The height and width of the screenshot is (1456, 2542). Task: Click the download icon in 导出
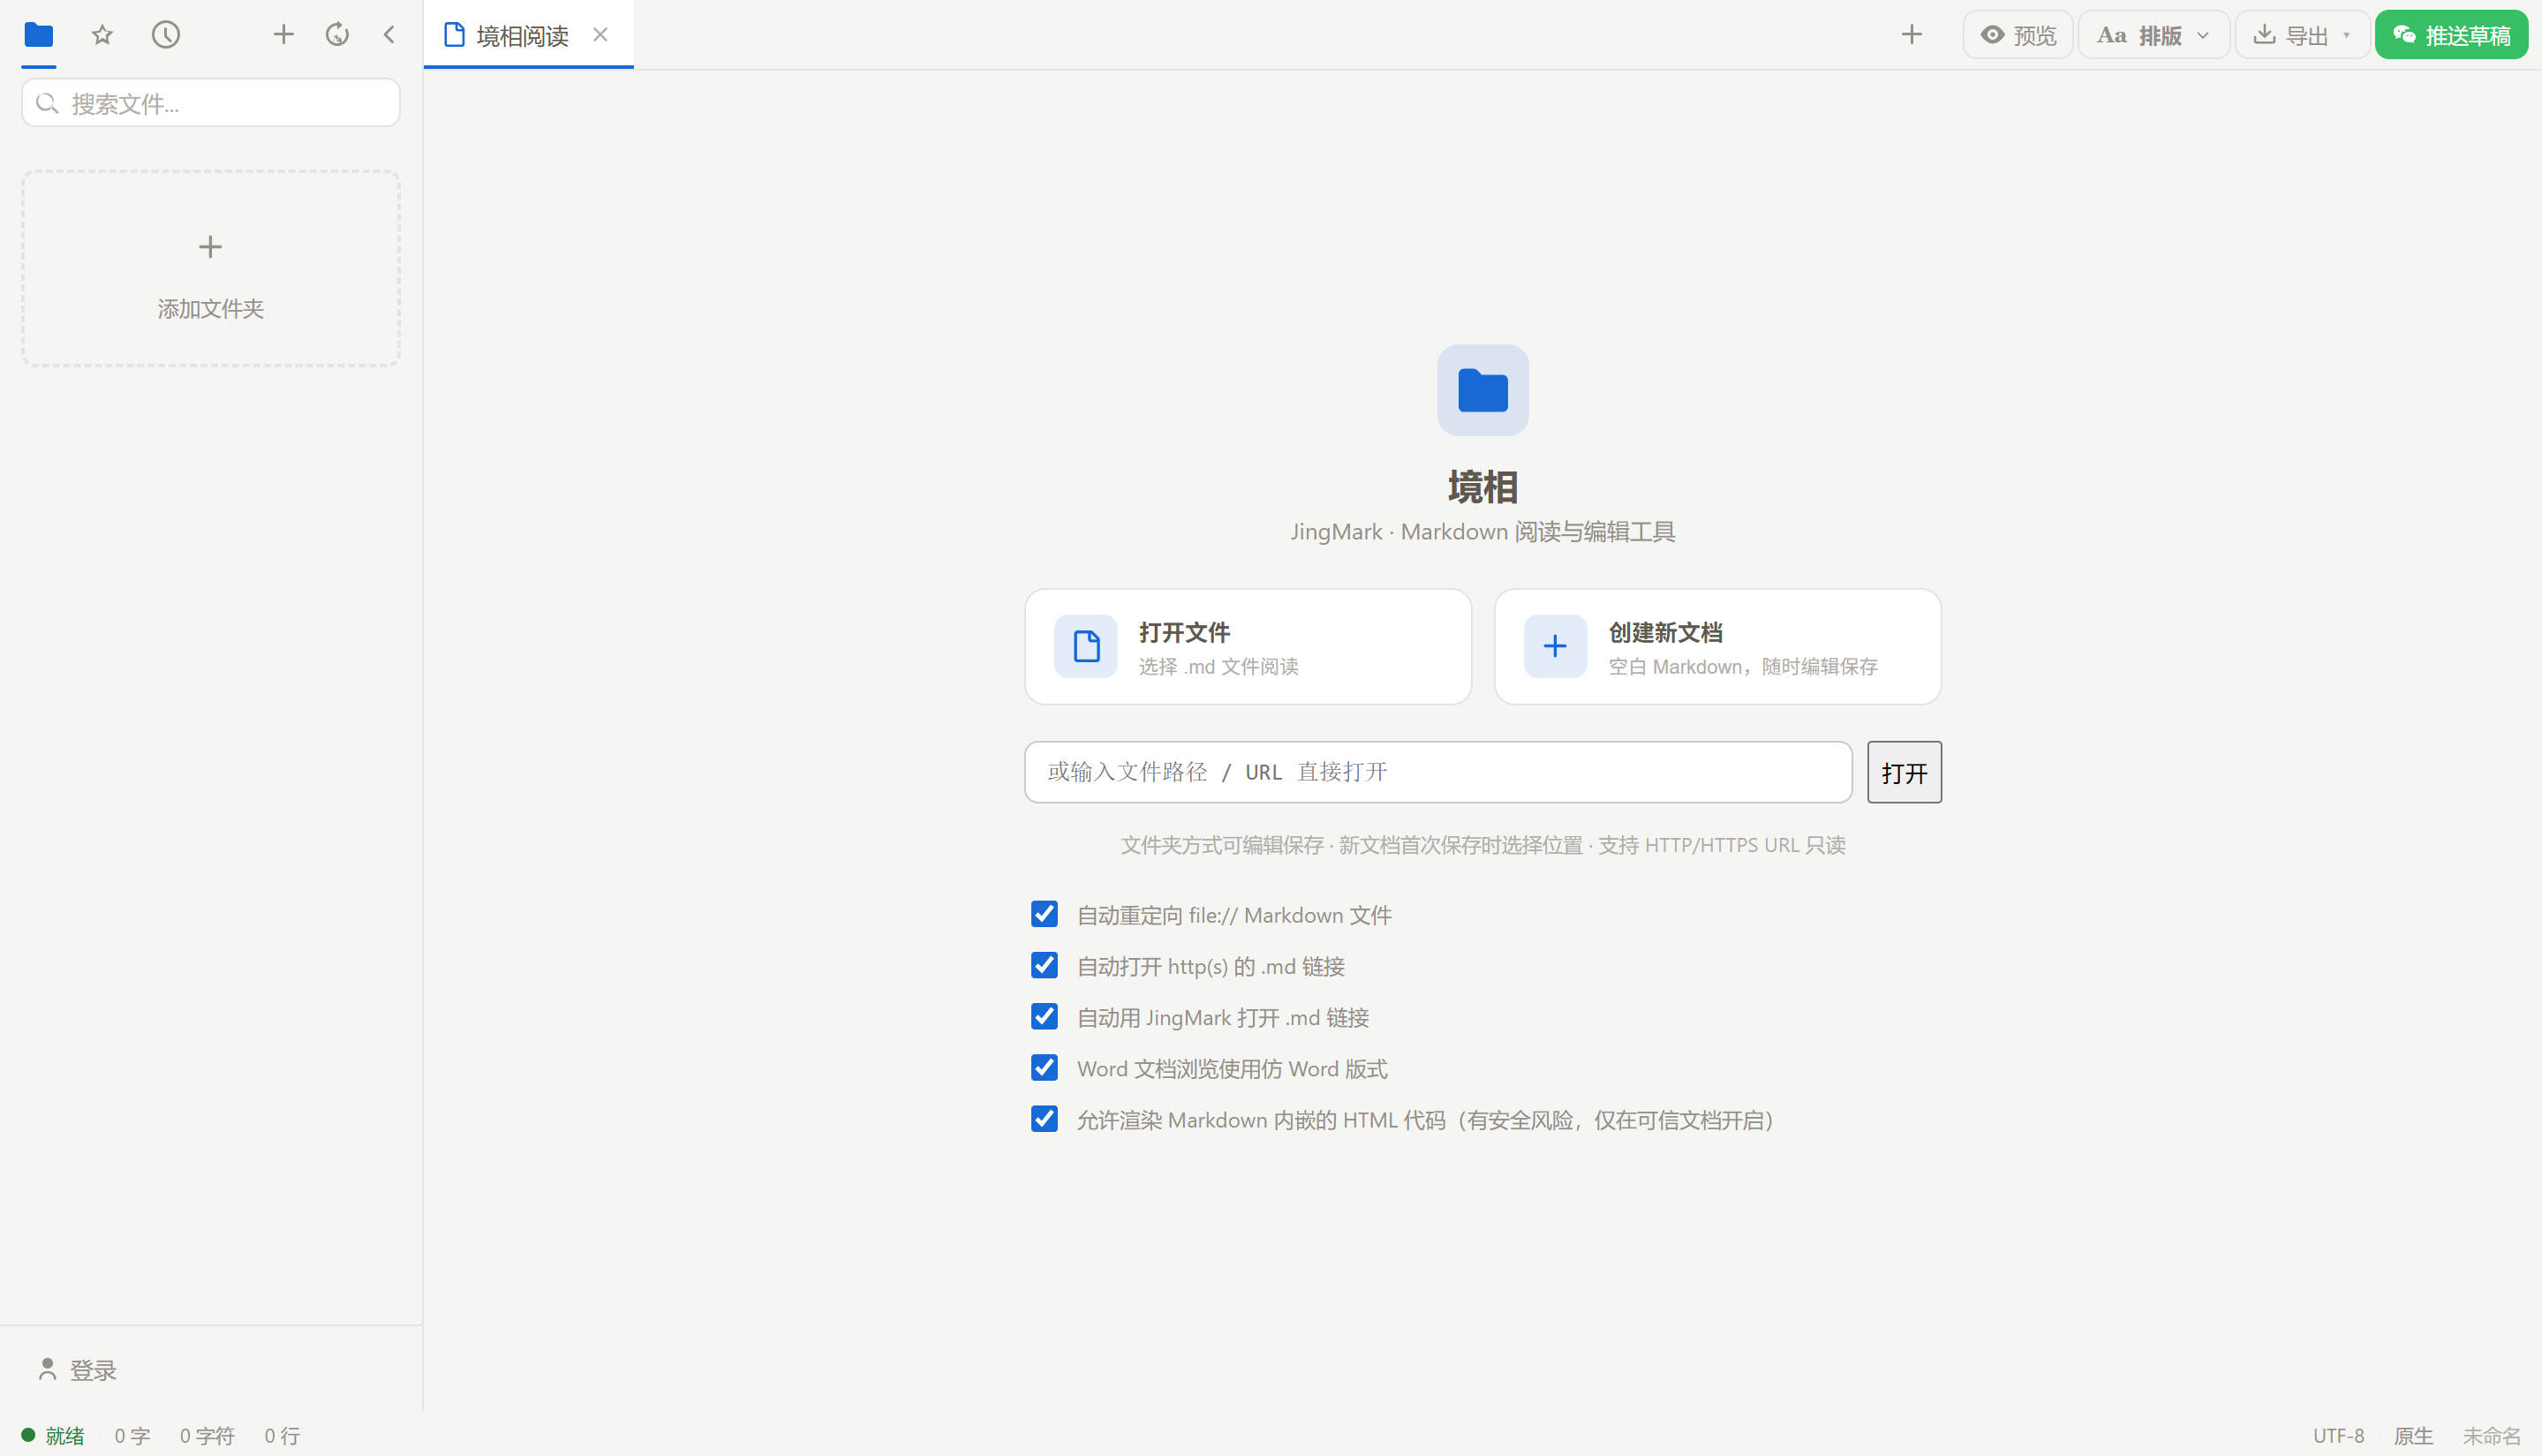click(x=2264, y=35)
